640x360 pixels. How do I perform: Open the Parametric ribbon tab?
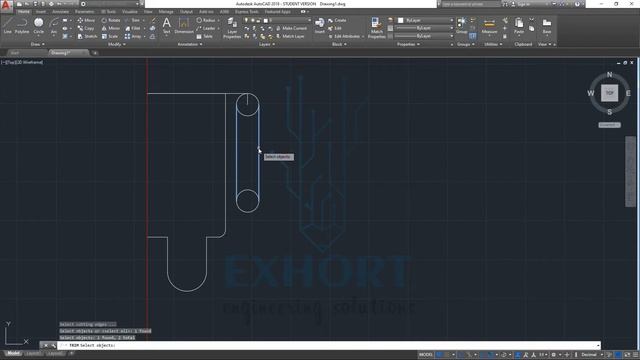(84, 12)
